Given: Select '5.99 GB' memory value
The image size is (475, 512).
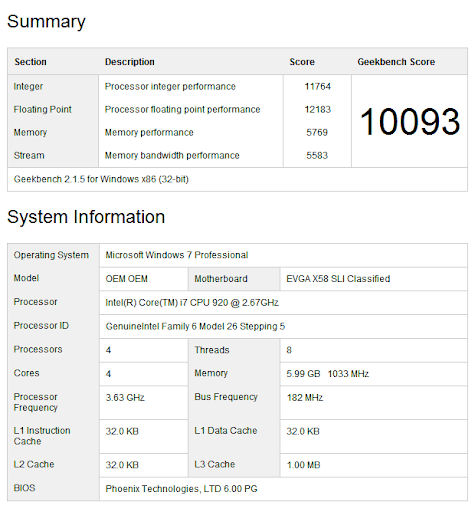Looking at the screenshot, I should pos(303,374).
